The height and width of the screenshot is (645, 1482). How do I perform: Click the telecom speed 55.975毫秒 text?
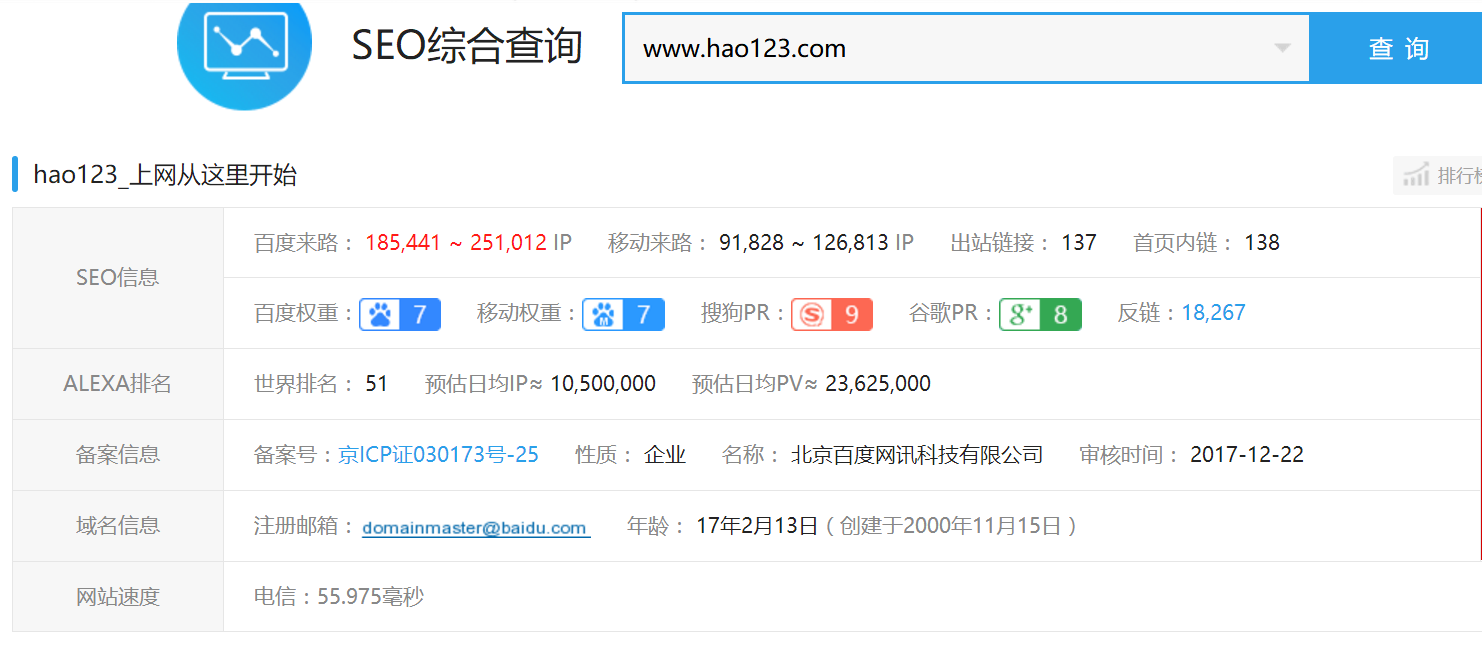tap(371, 597)
